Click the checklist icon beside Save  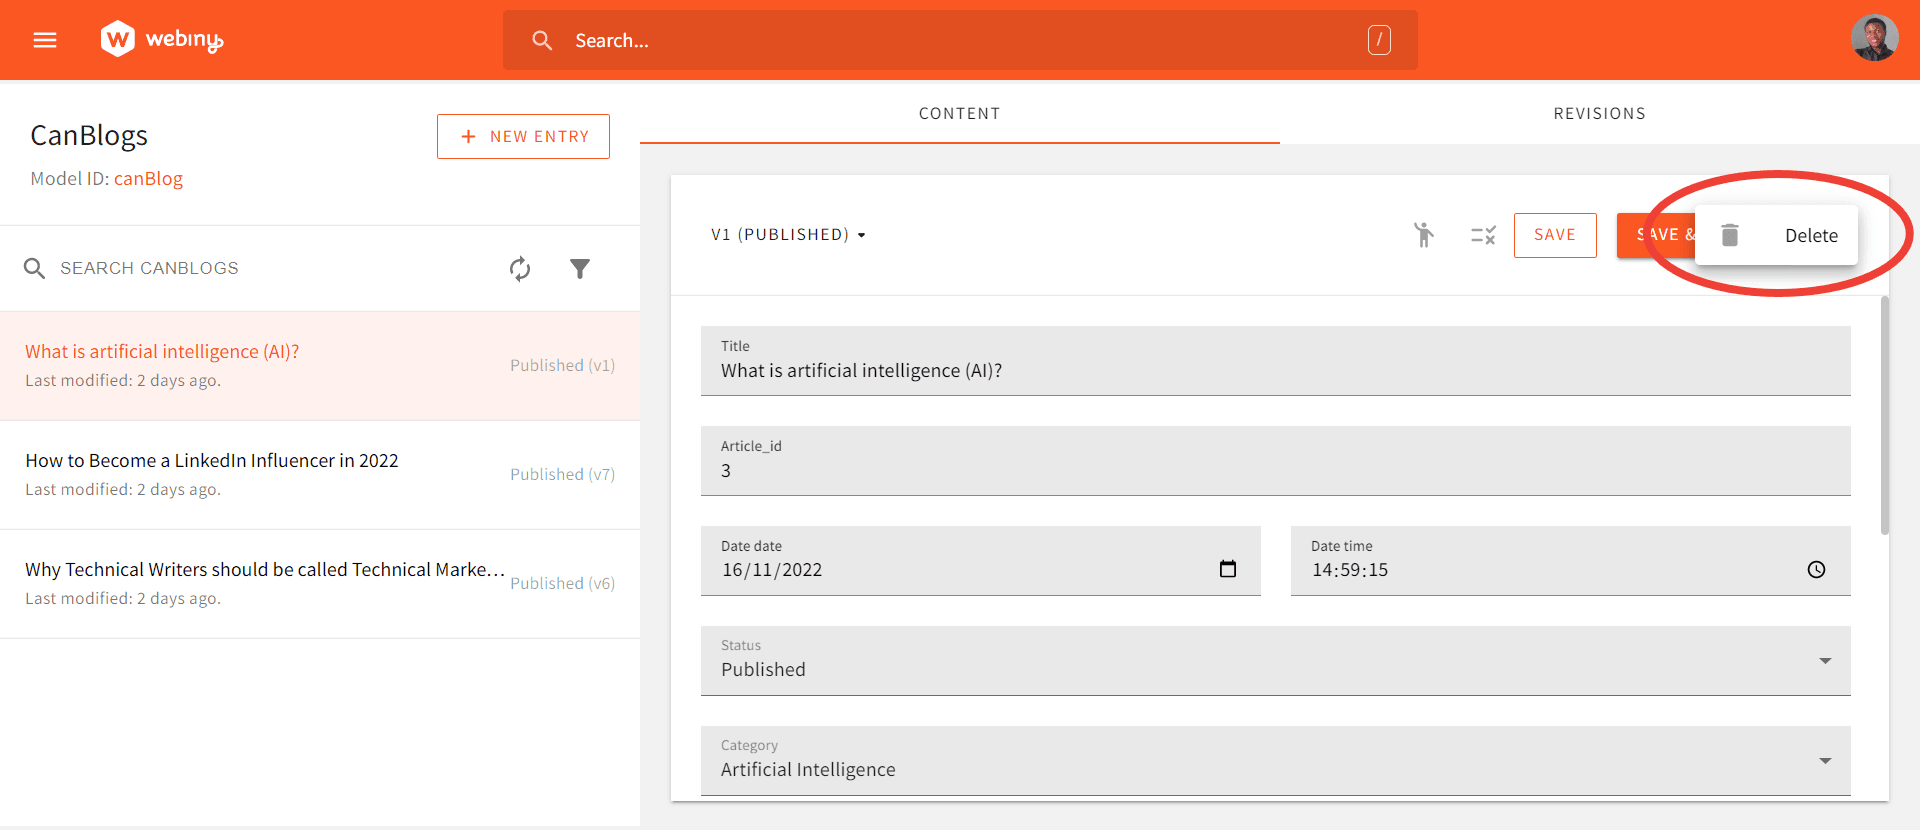tap(1483, 235)
